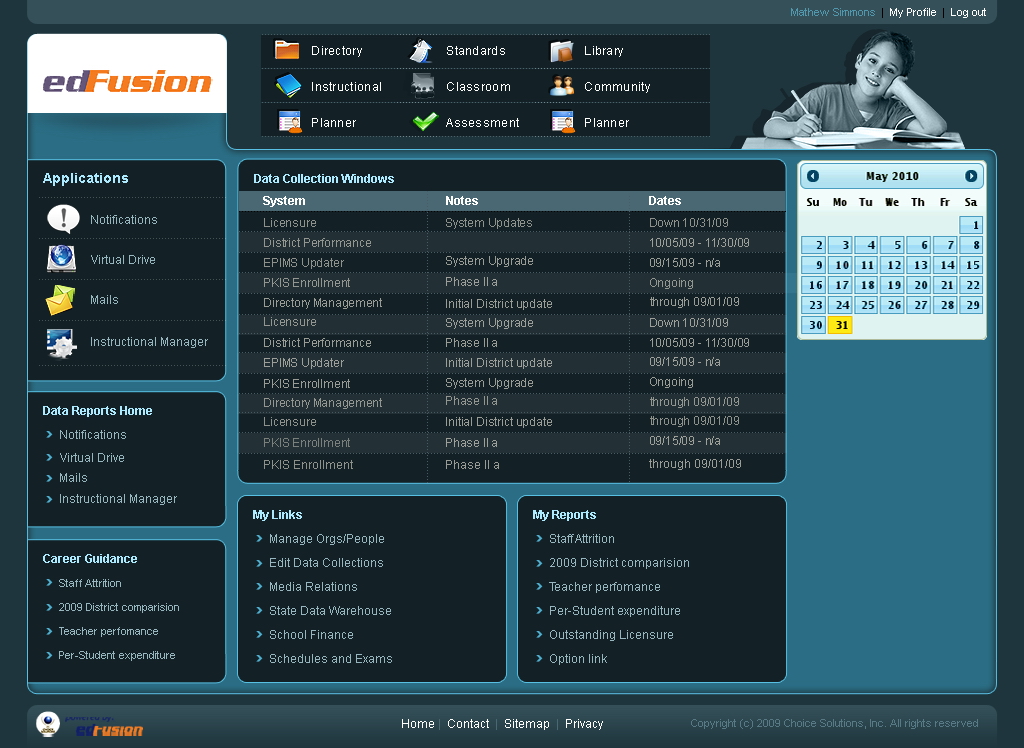Select Contact in the footer menu
Image resolution: width=1024 pixels, height=748 pixels.
click(468, 724)
